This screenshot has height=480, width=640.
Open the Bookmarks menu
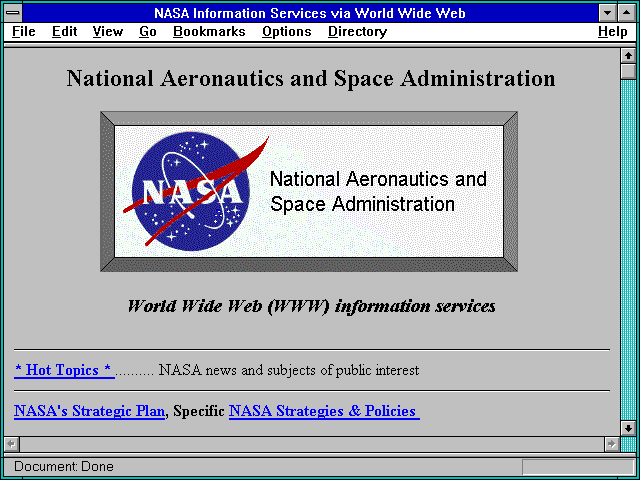tap(209, 31)
